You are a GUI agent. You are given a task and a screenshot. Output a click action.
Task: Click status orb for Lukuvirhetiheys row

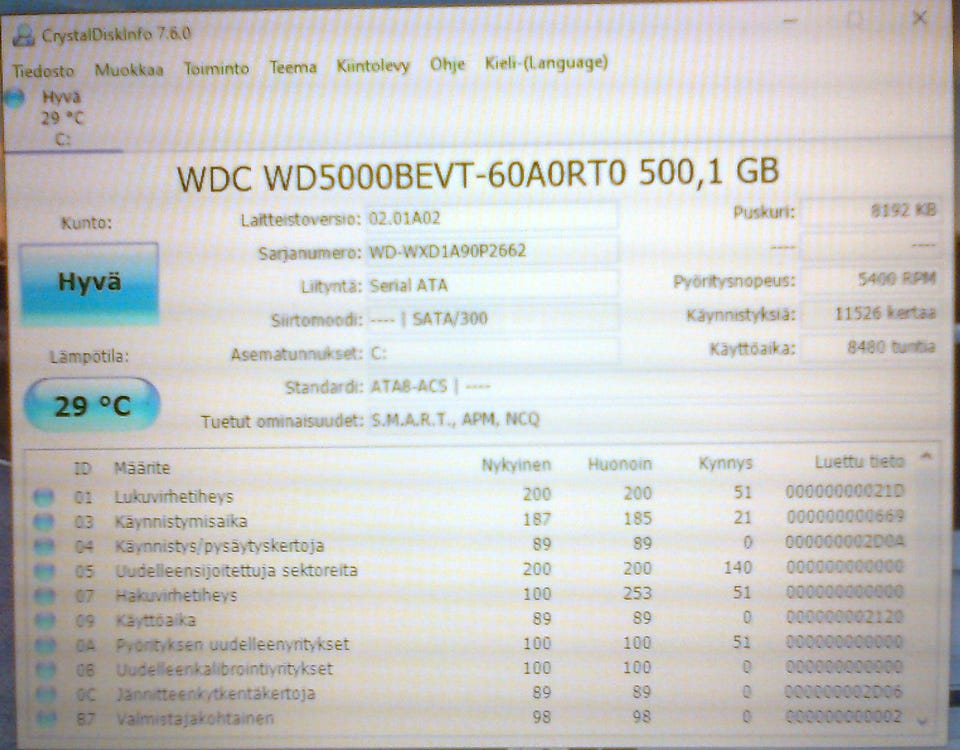click(43, 497)
